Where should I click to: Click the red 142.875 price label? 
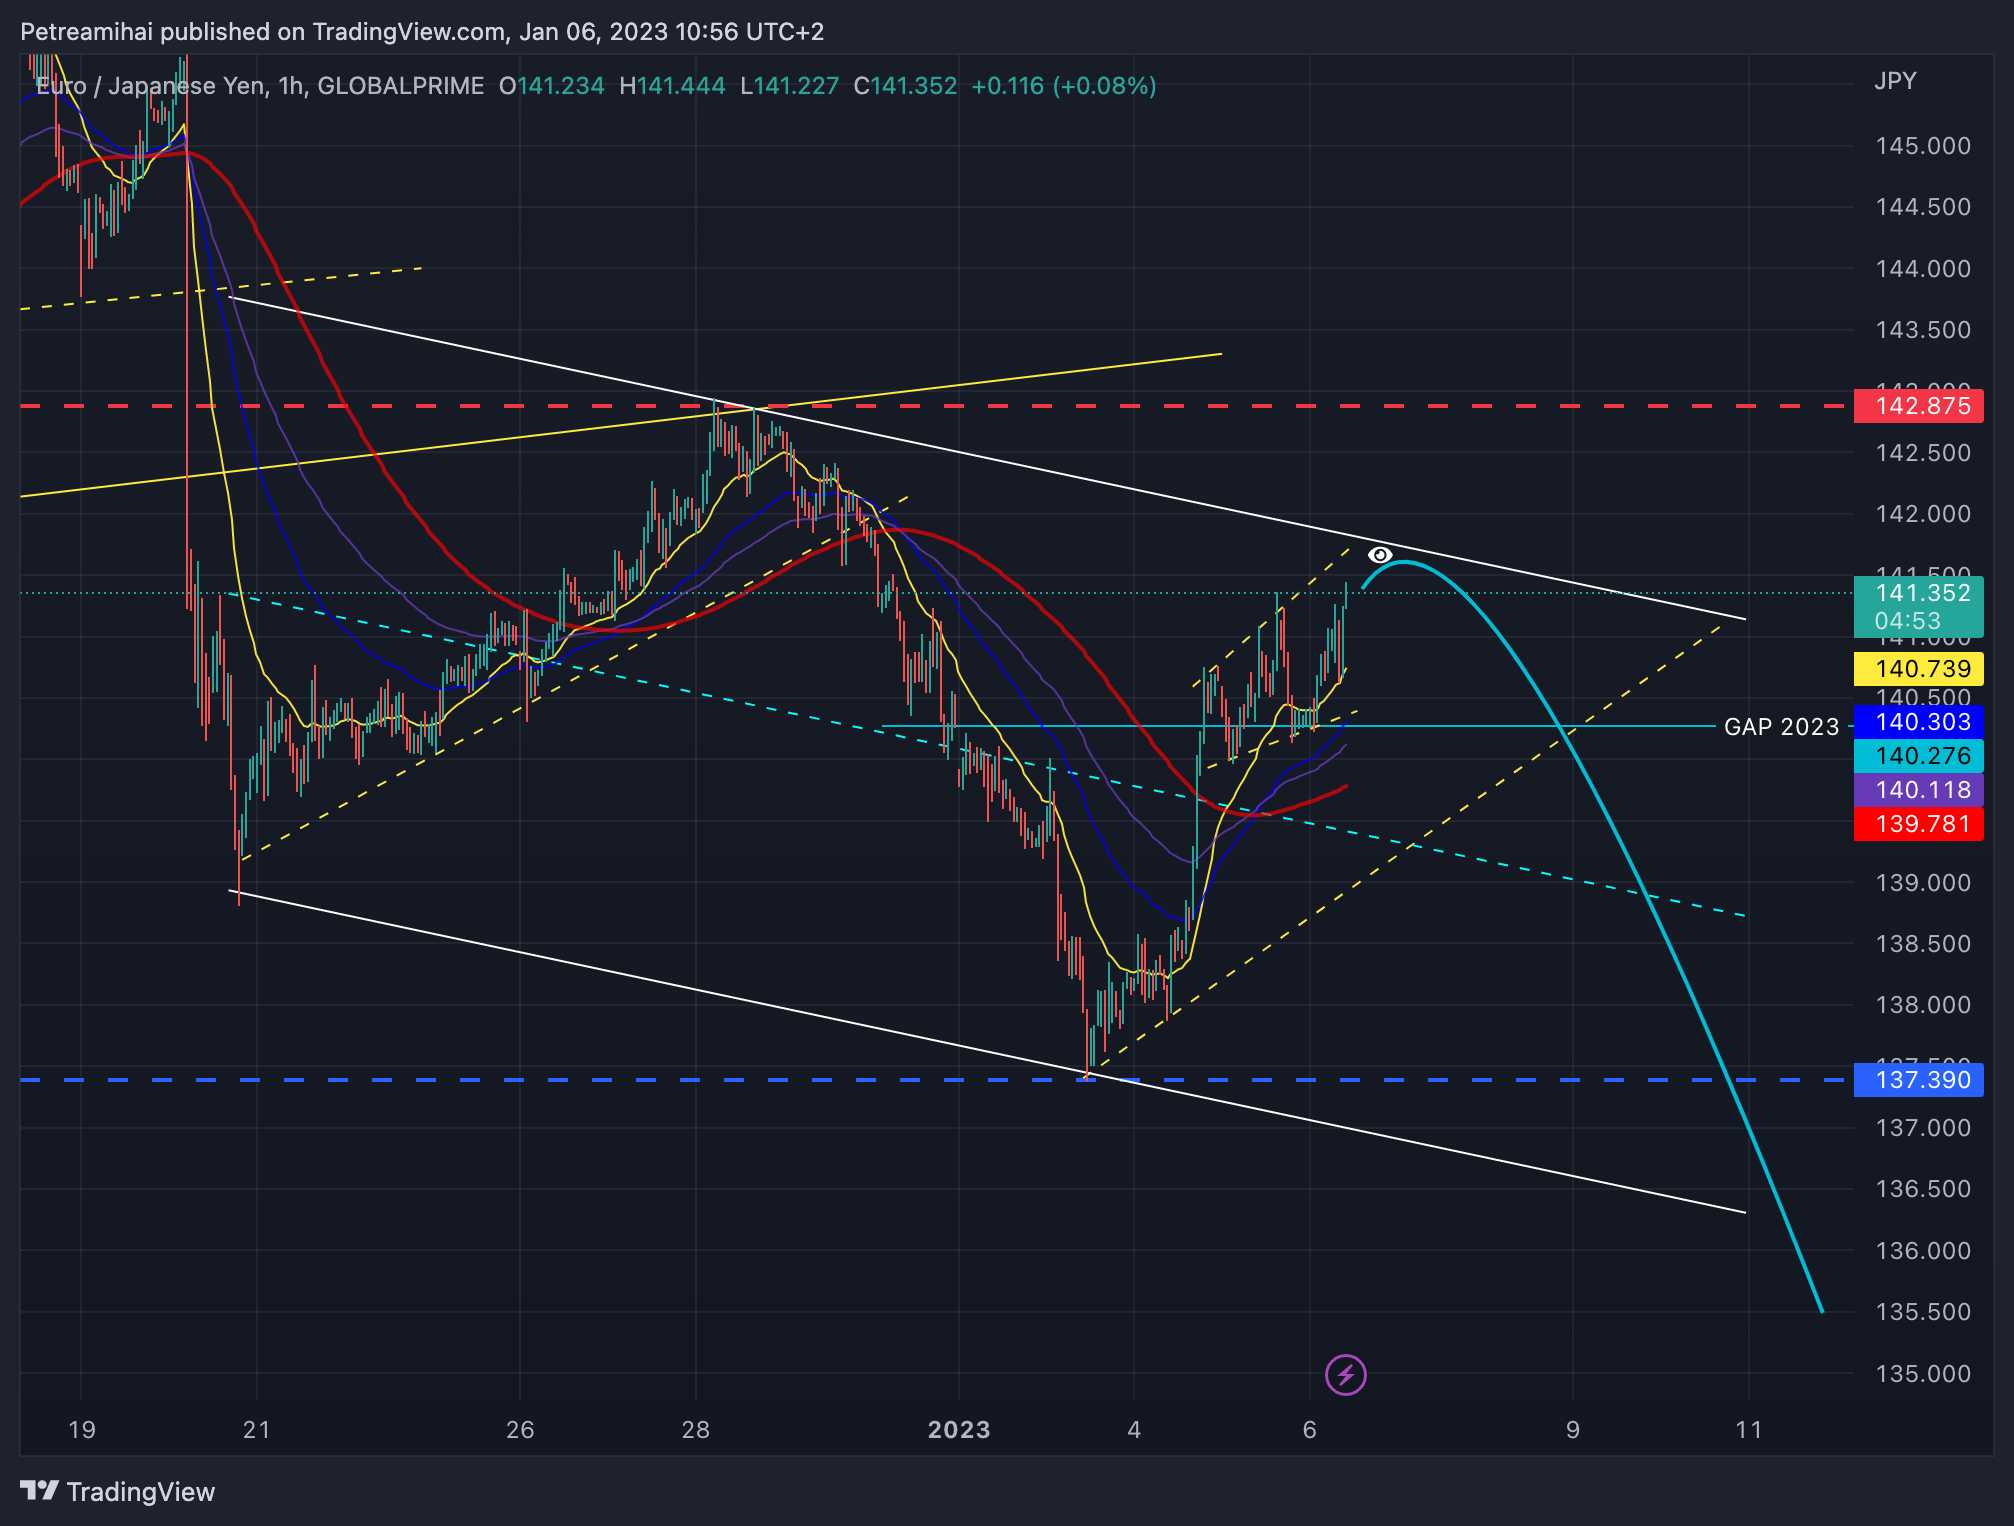coord(1918,406)
